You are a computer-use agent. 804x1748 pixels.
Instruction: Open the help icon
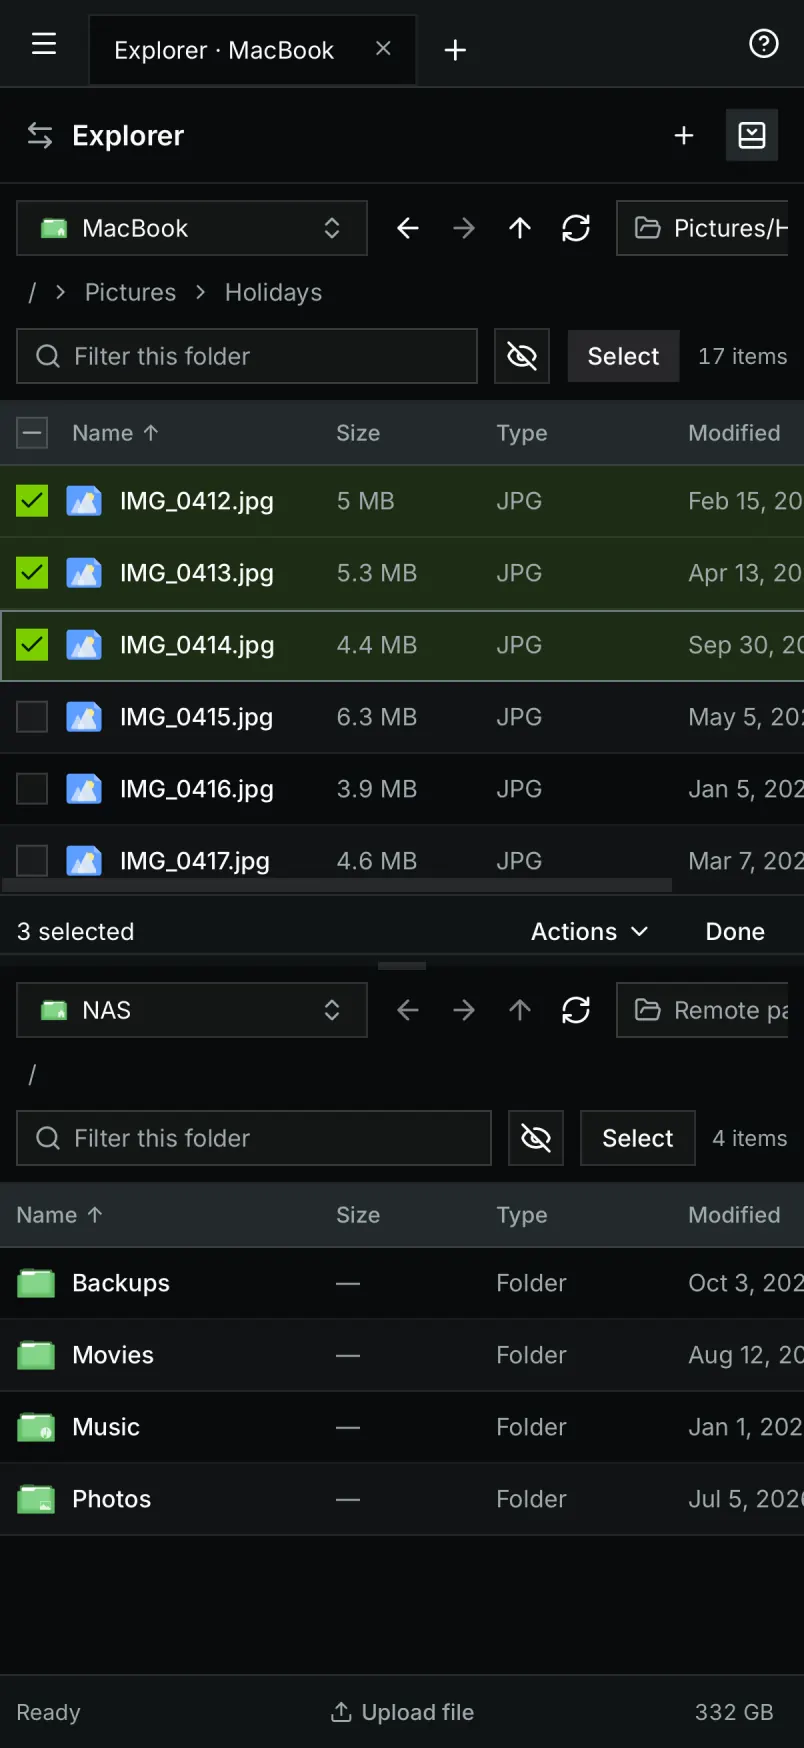pos(764,44)
